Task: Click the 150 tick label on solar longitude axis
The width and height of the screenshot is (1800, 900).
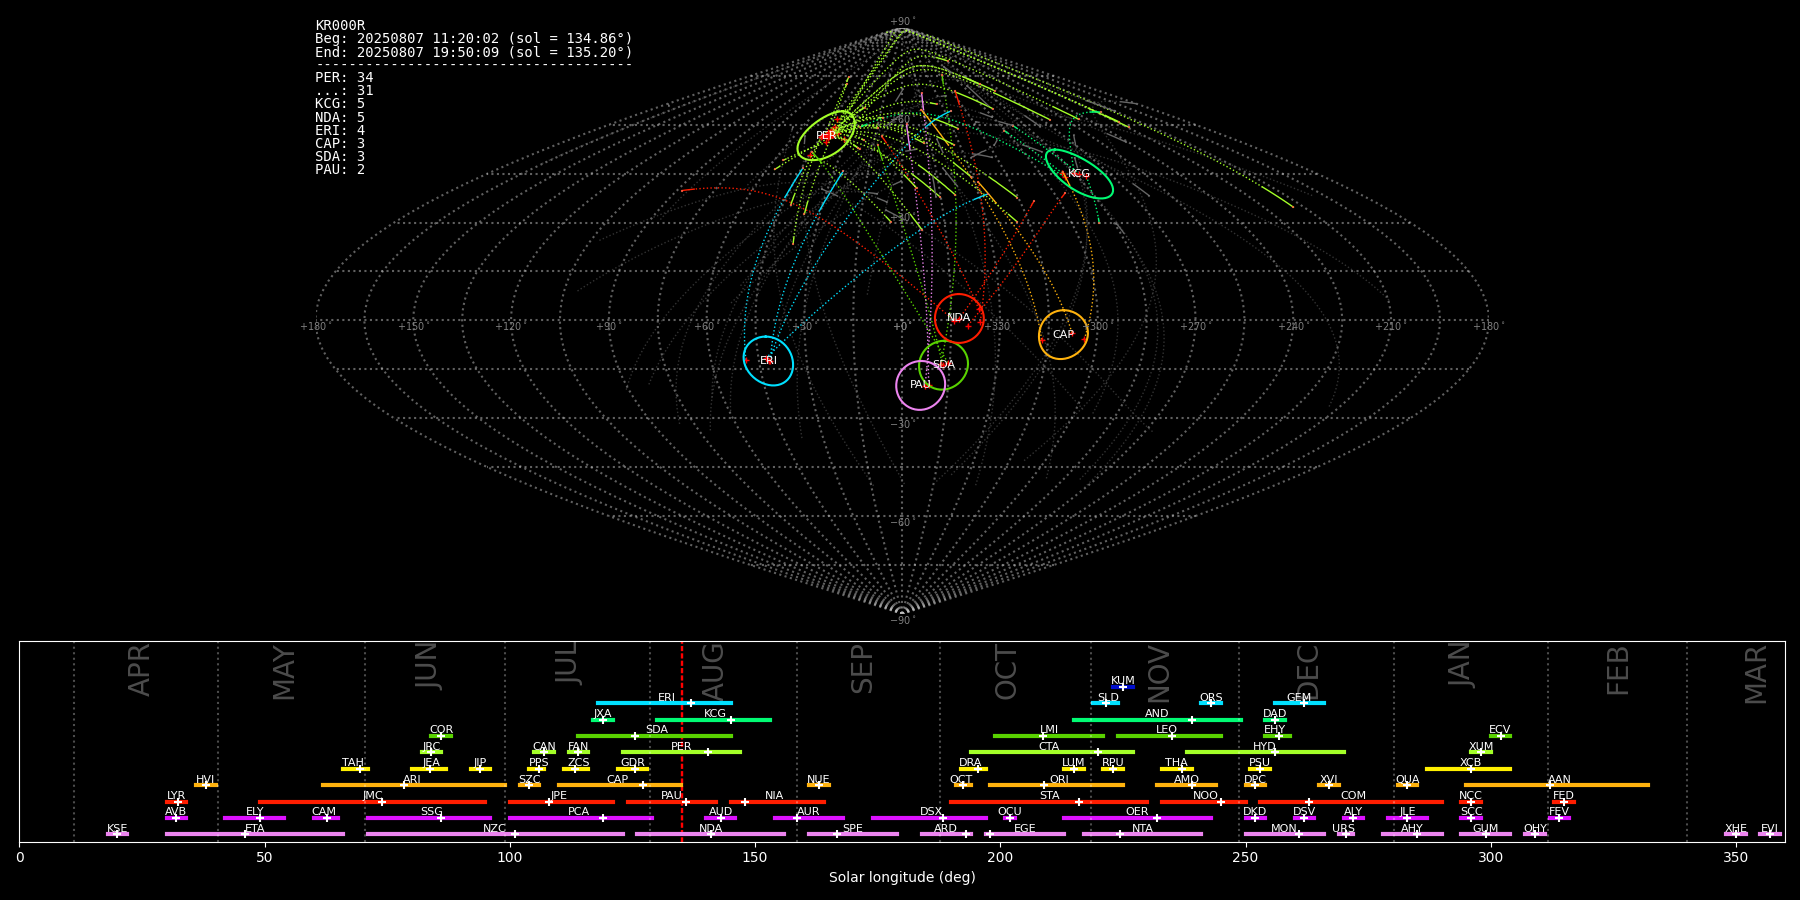Action: (755, 857)
